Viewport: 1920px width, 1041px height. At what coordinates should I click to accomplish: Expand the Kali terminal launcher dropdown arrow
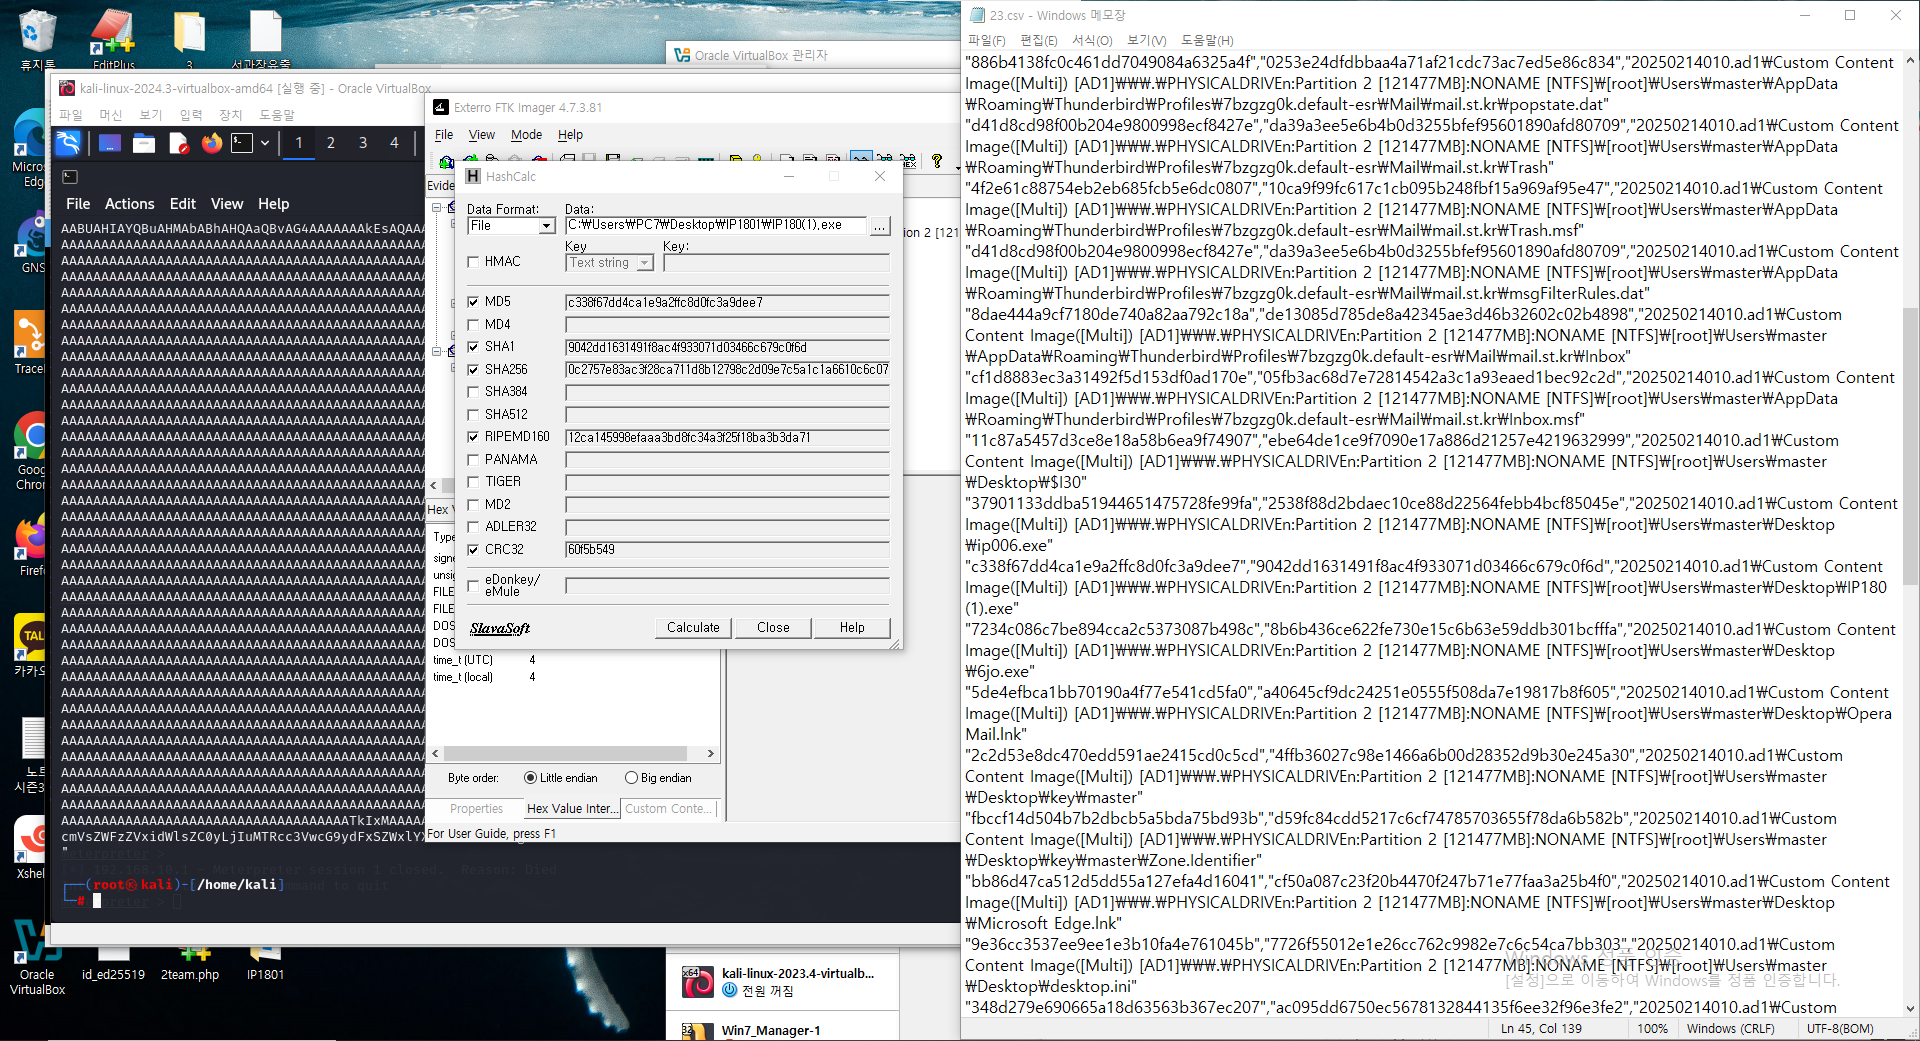(265, 143)
